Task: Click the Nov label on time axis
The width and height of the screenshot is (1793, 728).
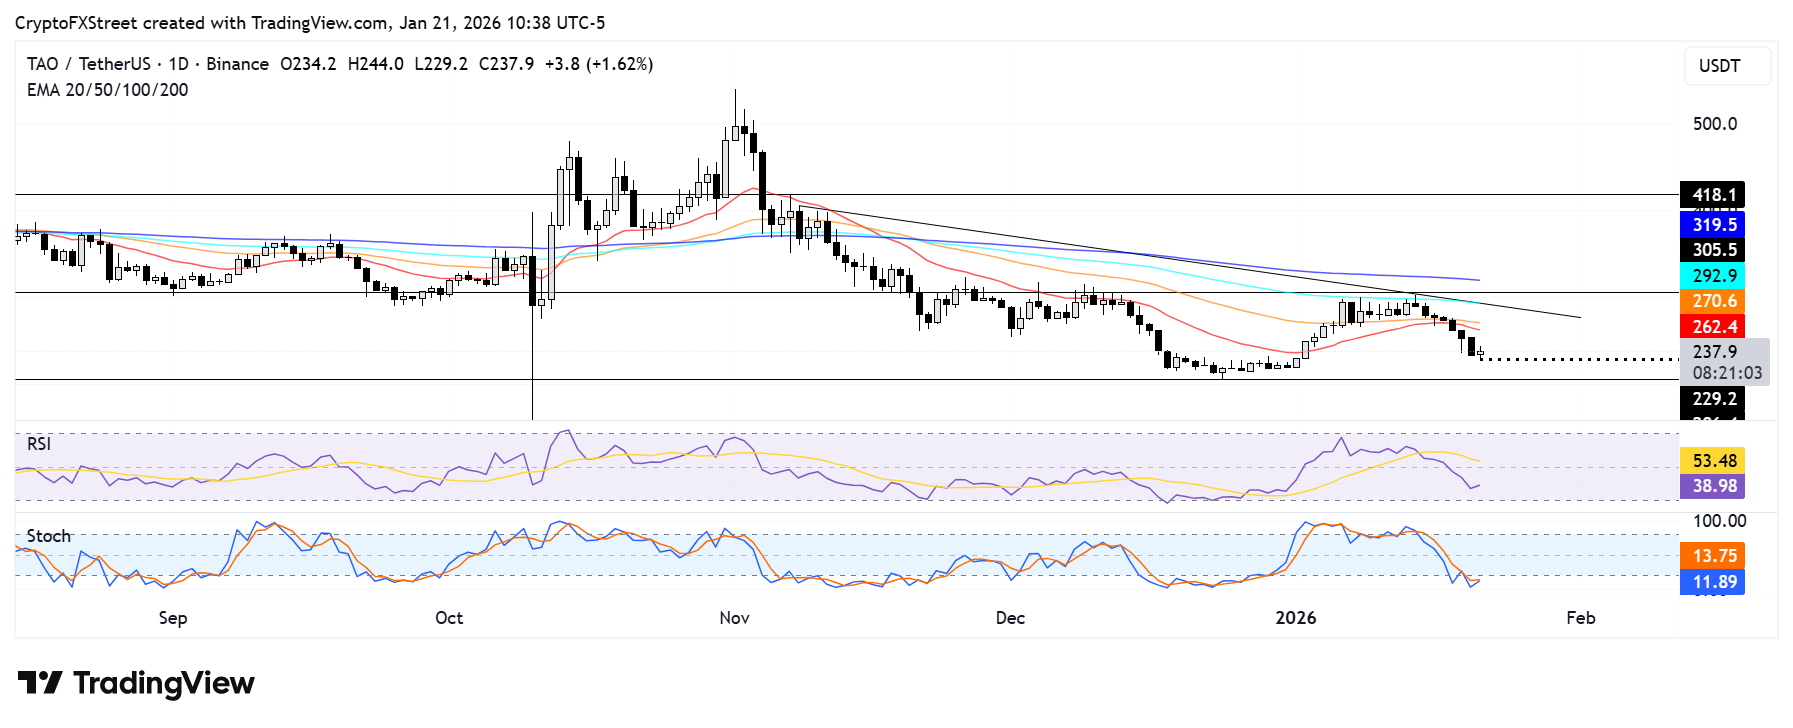Action: [x=734, y=618]
